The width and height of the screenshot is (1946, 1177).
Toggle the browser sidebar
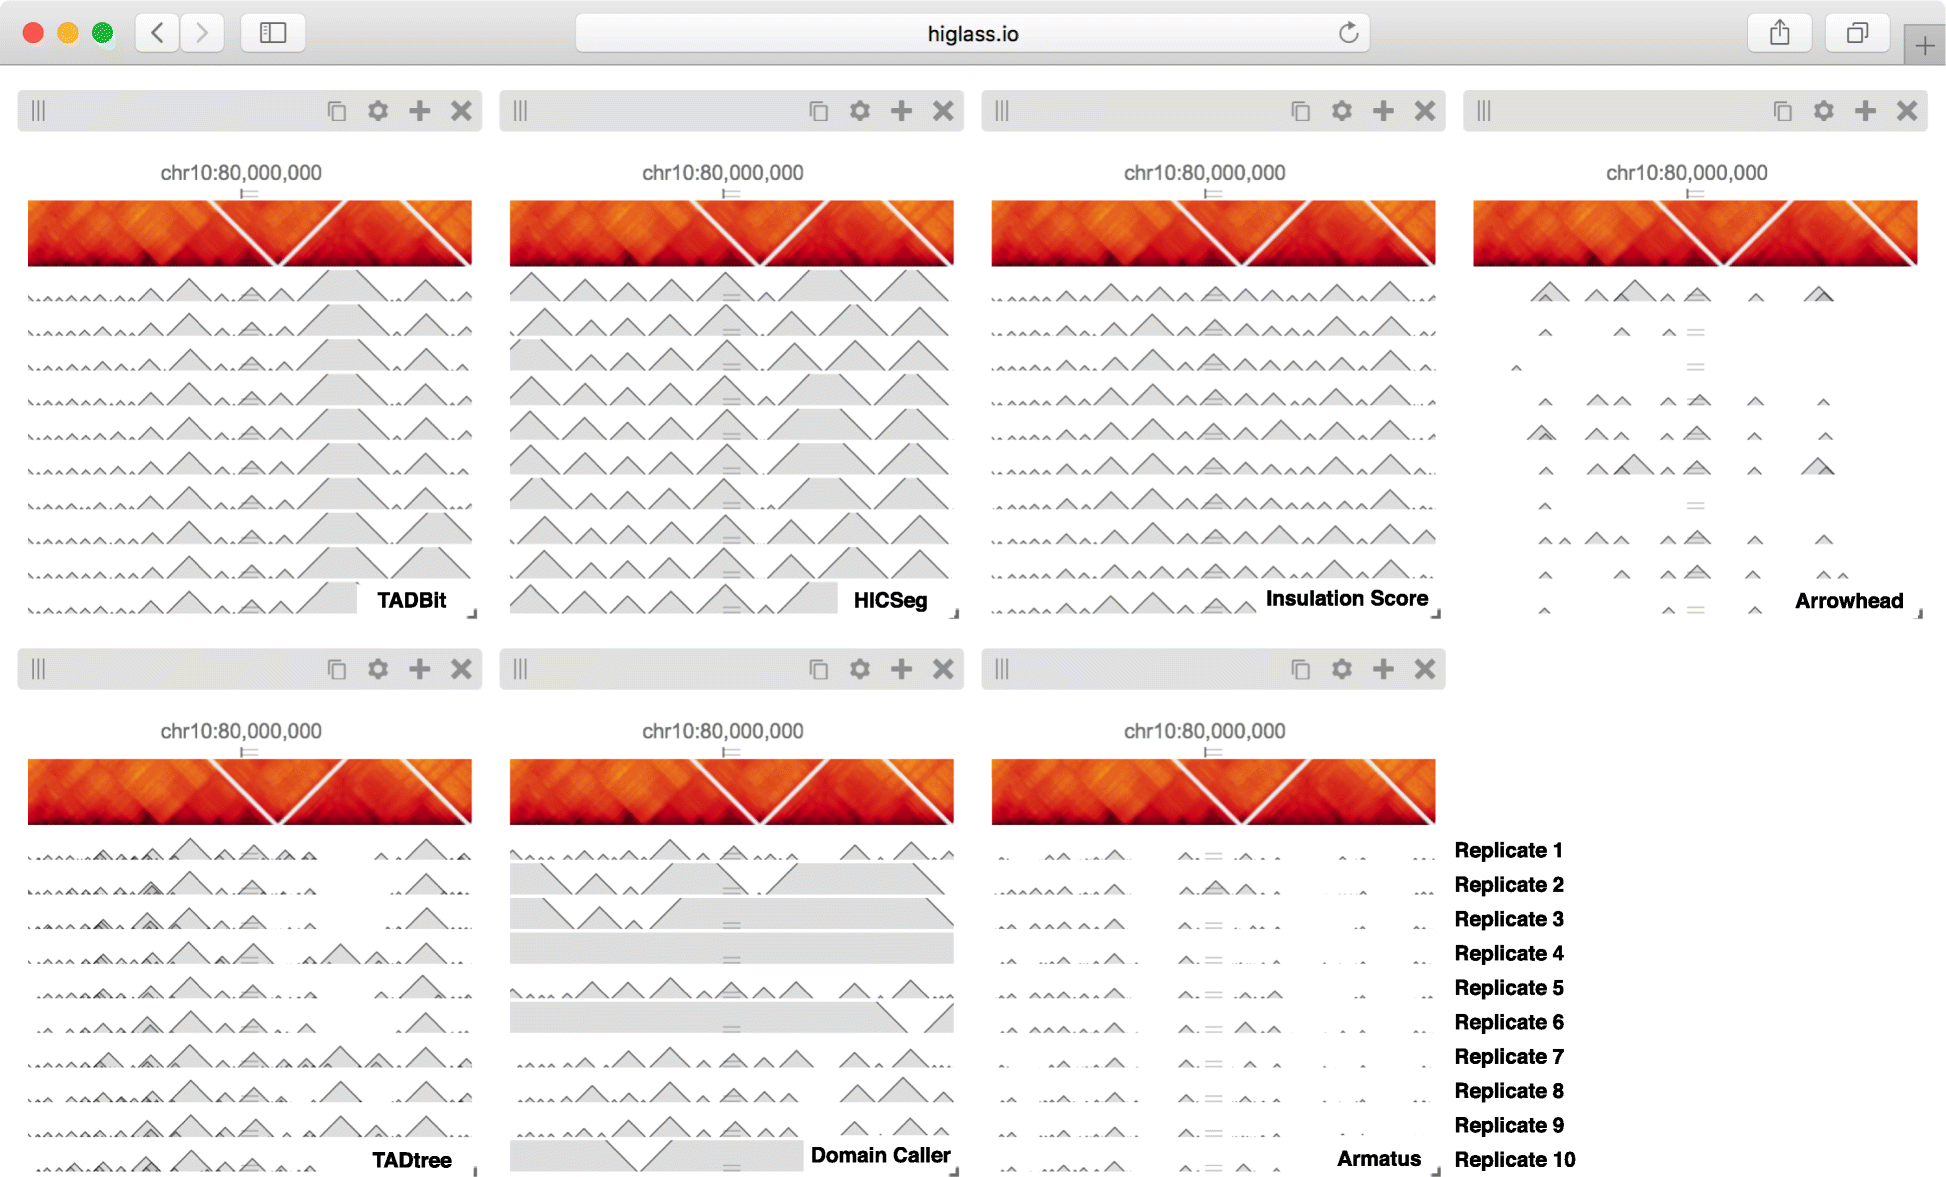coord(273,33)
